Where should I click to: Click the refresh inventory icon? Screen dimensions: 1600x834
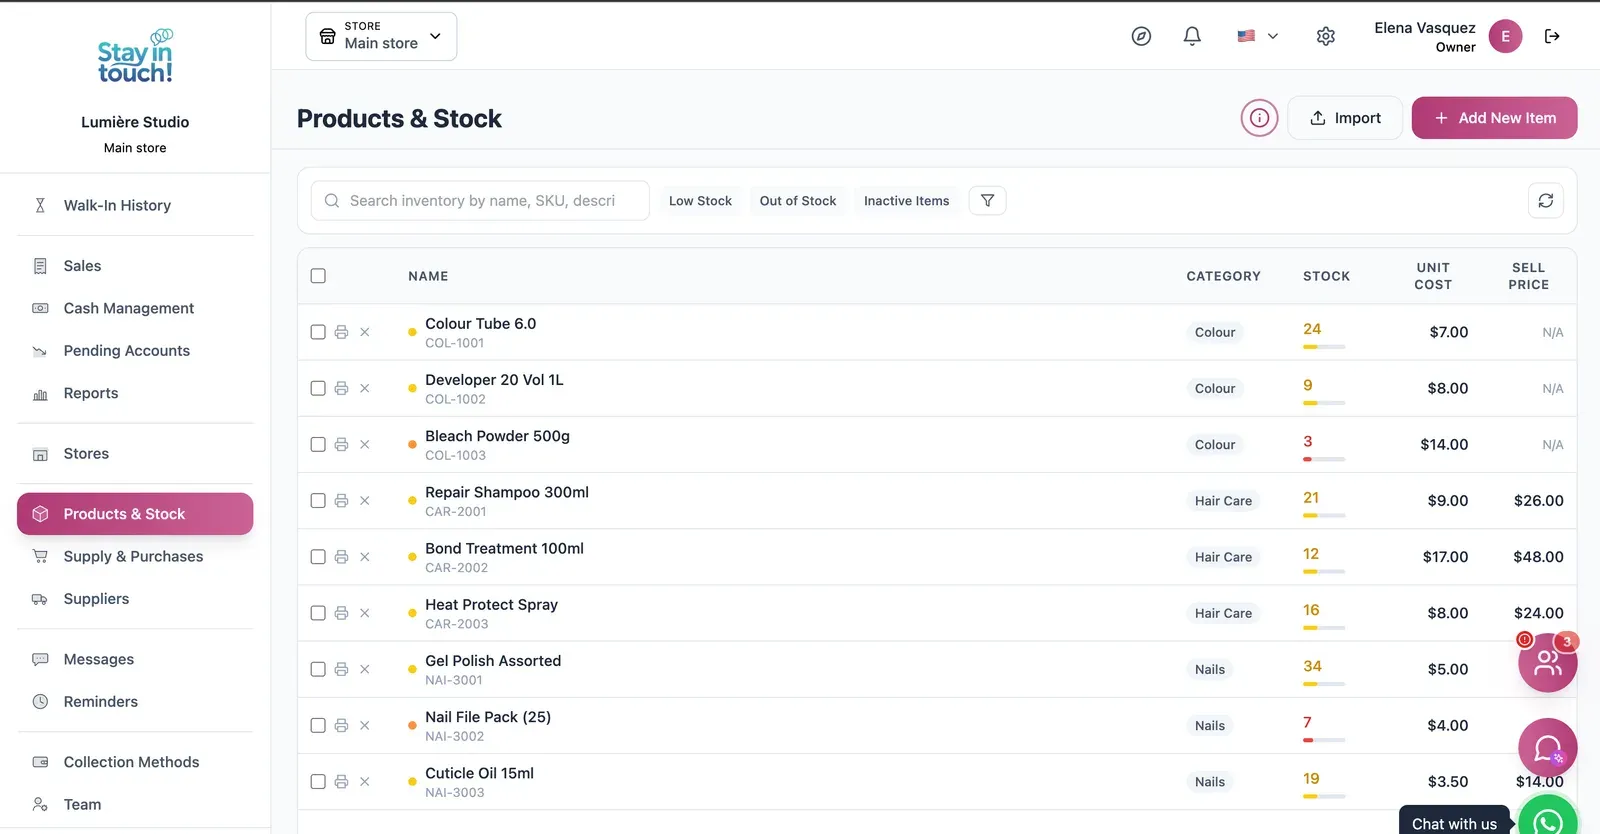(x=1546, y=201)
